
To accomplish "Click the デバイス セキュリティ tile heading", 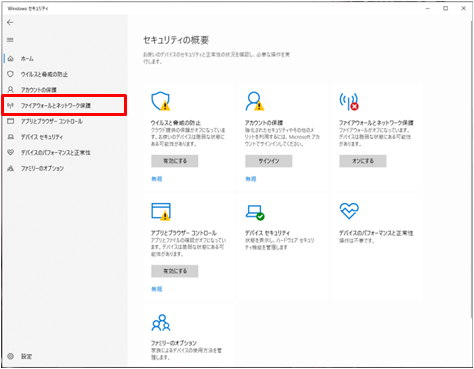I will click(267, 233).
